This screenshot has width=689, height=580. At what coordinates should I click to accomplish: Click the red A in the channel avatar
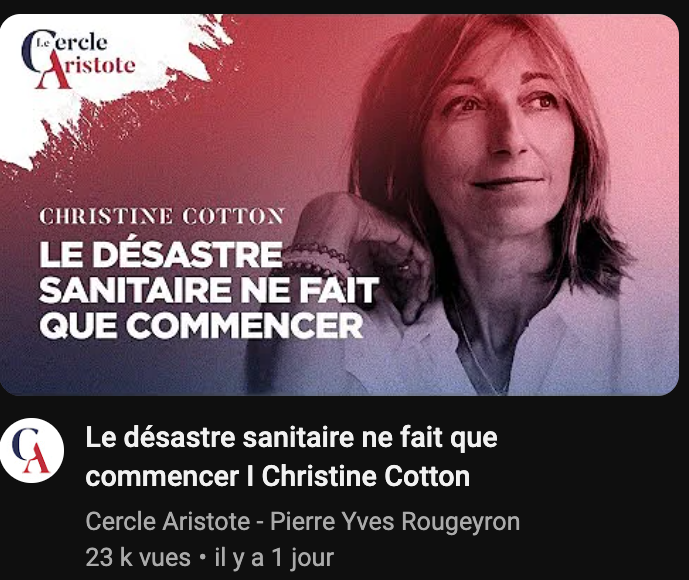coord(37,458)
